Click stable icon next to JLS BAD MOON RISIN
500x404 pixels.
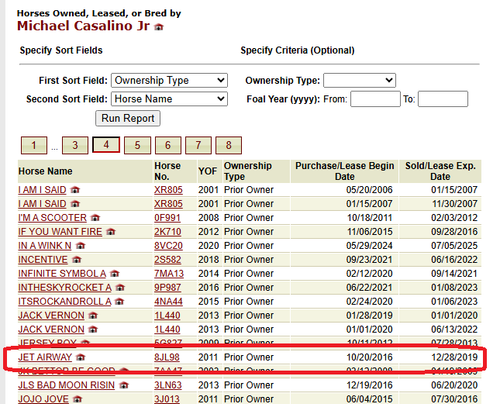point(124,385)
